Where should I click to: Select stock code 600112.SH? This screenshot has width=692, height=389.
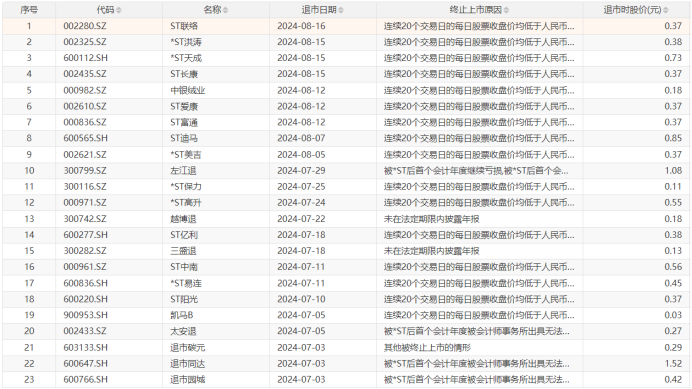86,58
